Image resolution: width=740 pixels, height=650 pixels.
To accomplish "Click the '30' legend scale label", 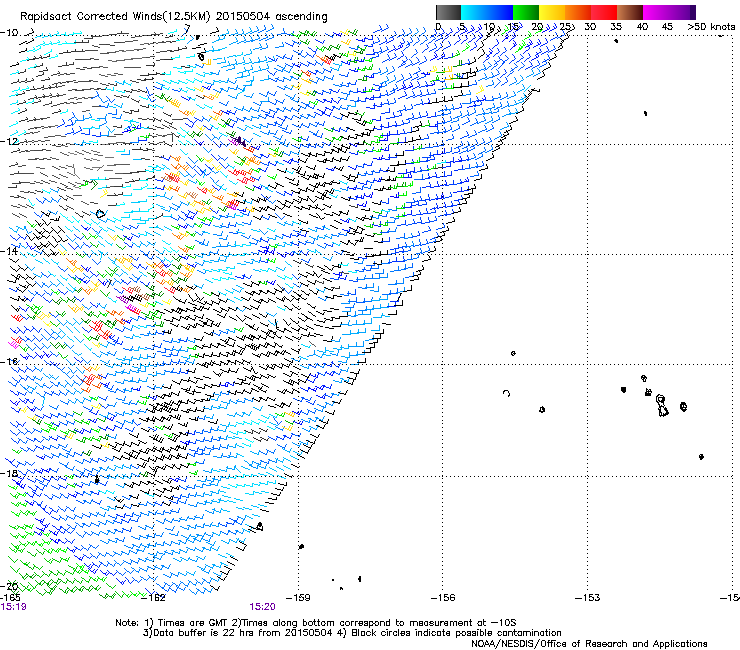I will 590,27.
